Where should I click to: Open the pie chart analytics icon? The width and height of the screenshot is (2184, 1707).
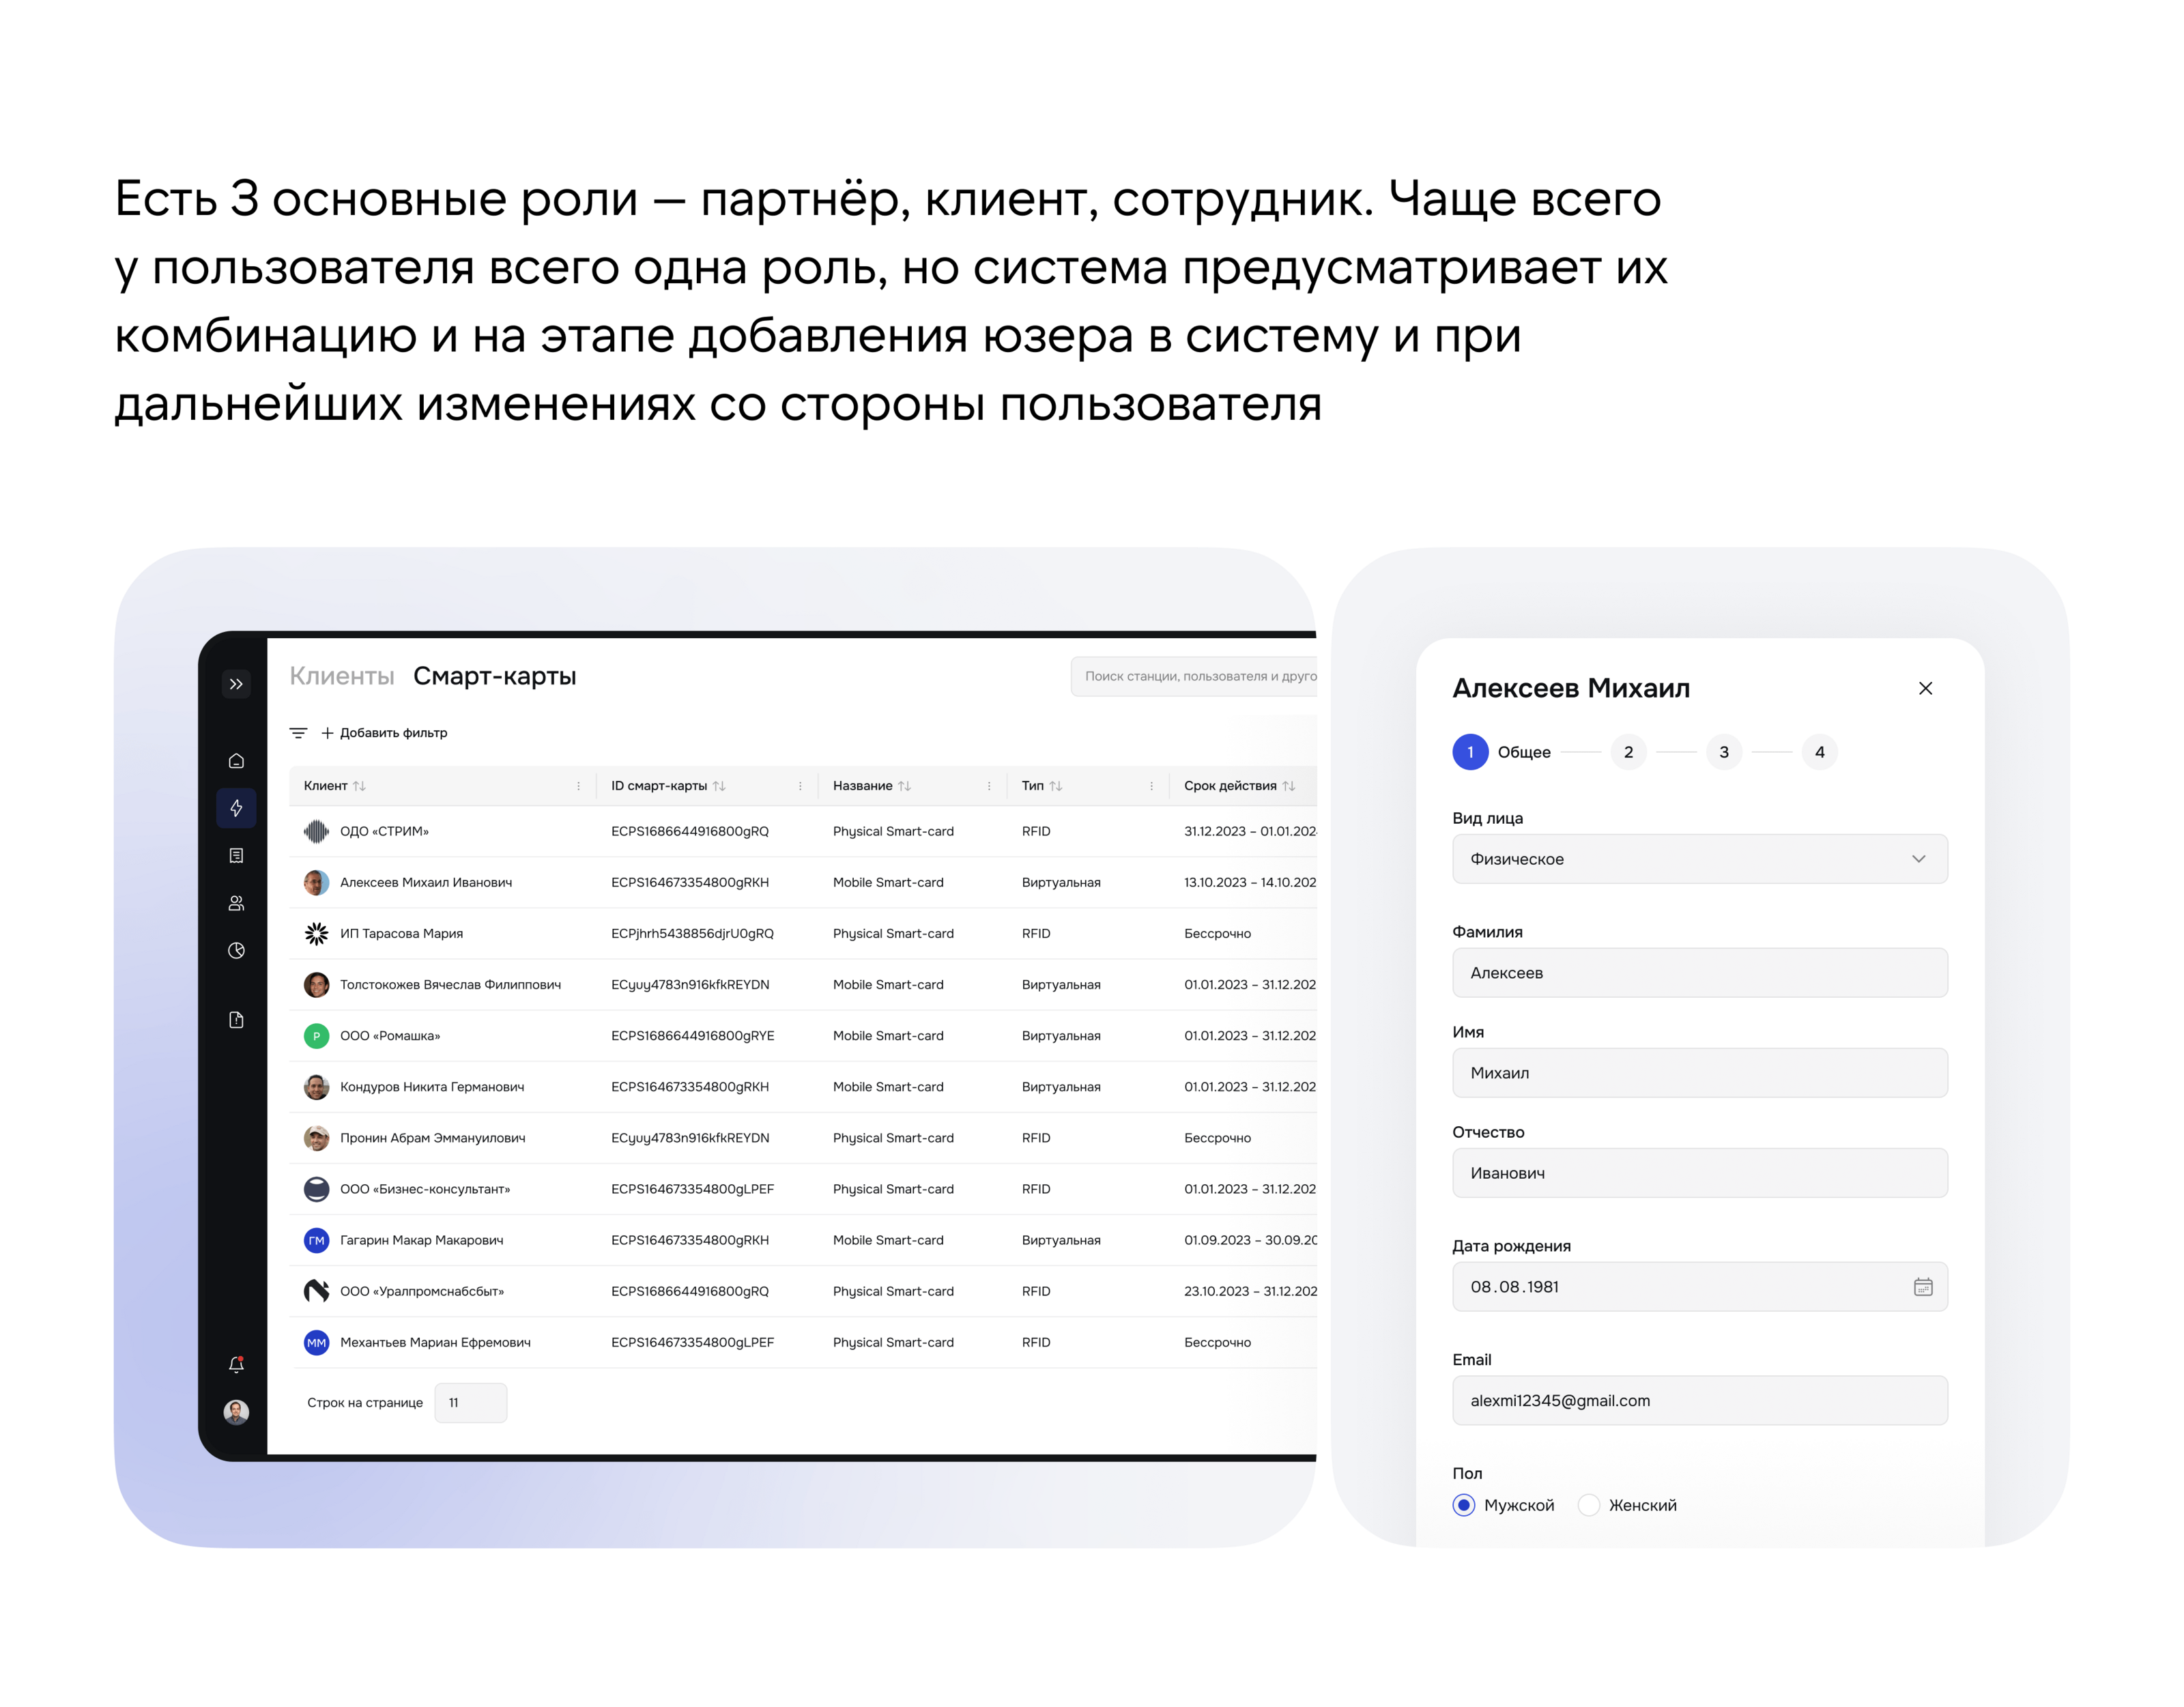236,950
